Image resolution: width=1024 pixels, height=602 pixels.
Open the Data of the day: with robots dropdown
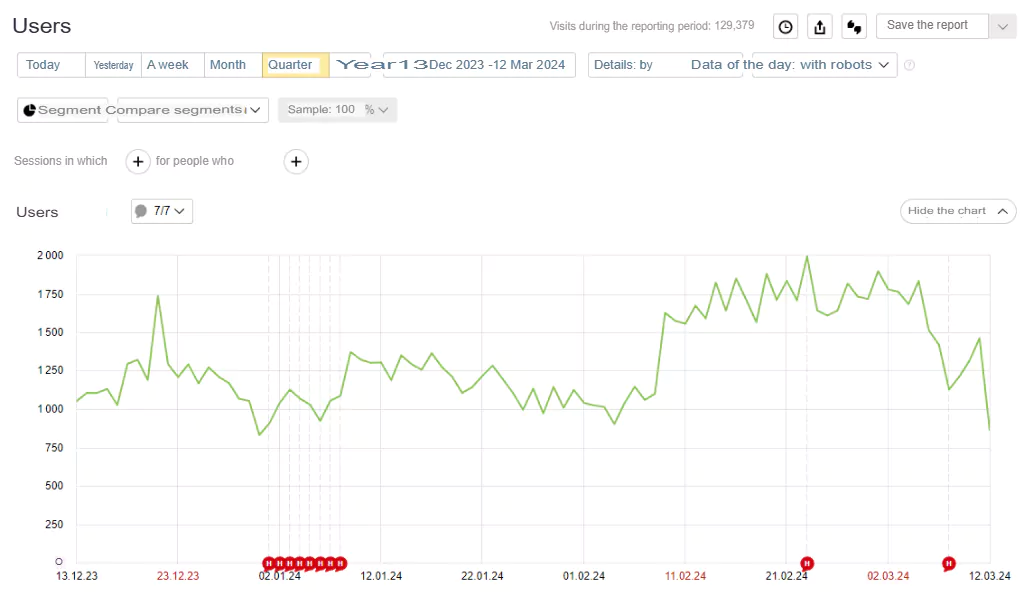pos(824,65)
